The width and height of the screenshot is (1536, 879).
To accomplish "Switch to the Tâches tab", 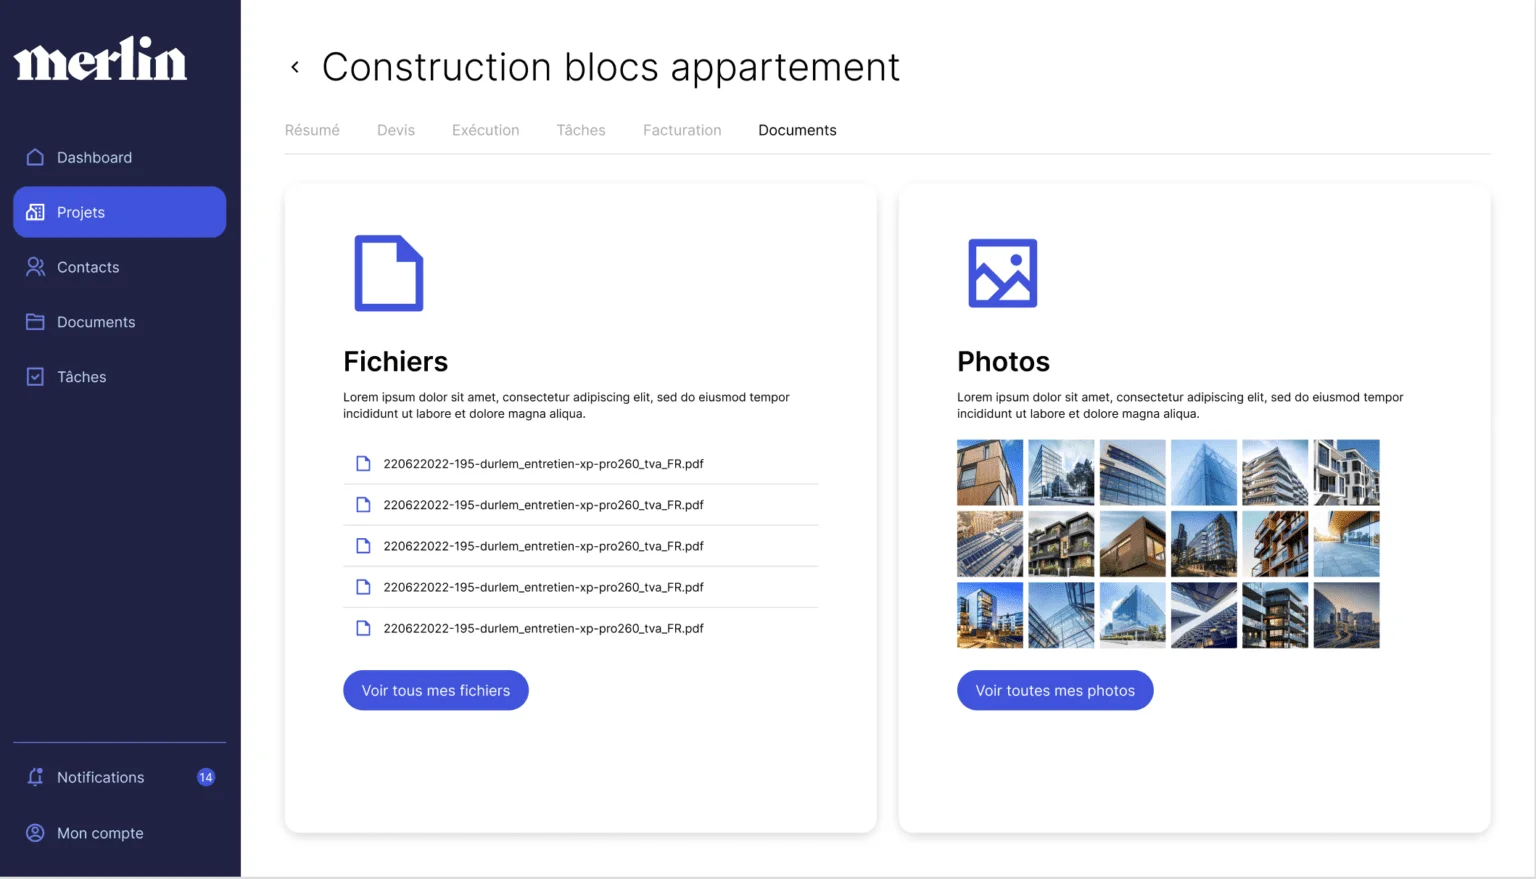I will pos(581,130).
